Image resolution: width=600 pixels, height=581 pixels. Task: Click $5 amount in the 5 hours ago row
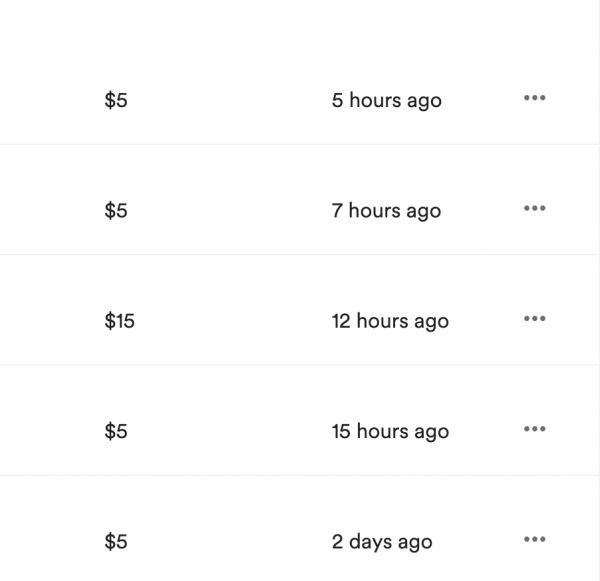point(116,101)
